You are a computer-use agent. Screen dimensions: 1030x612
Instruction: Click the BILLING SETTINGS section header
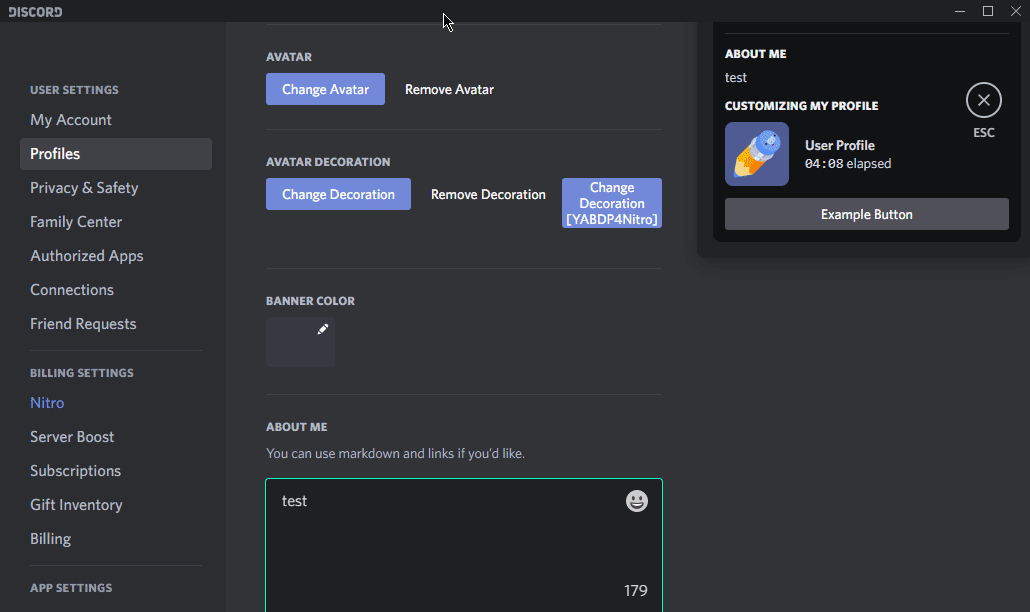(x=81, y=373)
